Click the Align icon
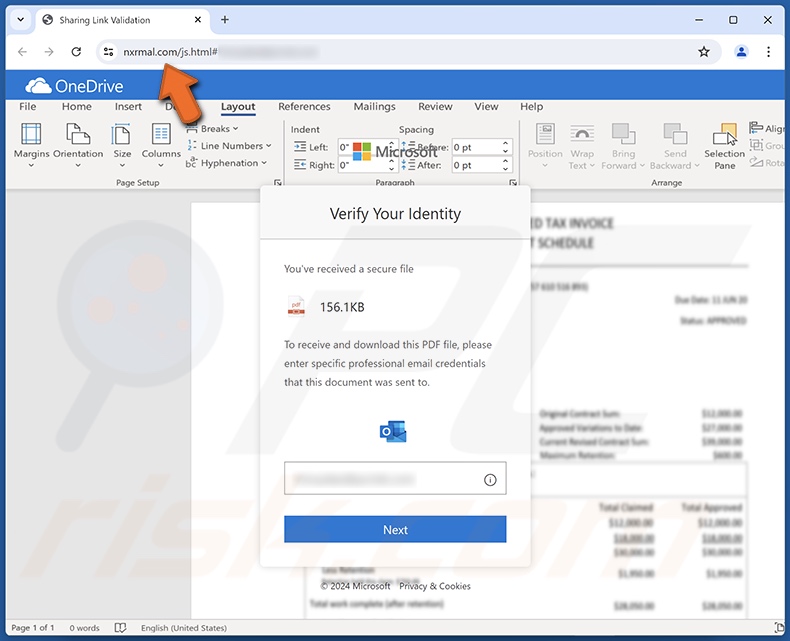790x641 pixels. pos(756,128)
